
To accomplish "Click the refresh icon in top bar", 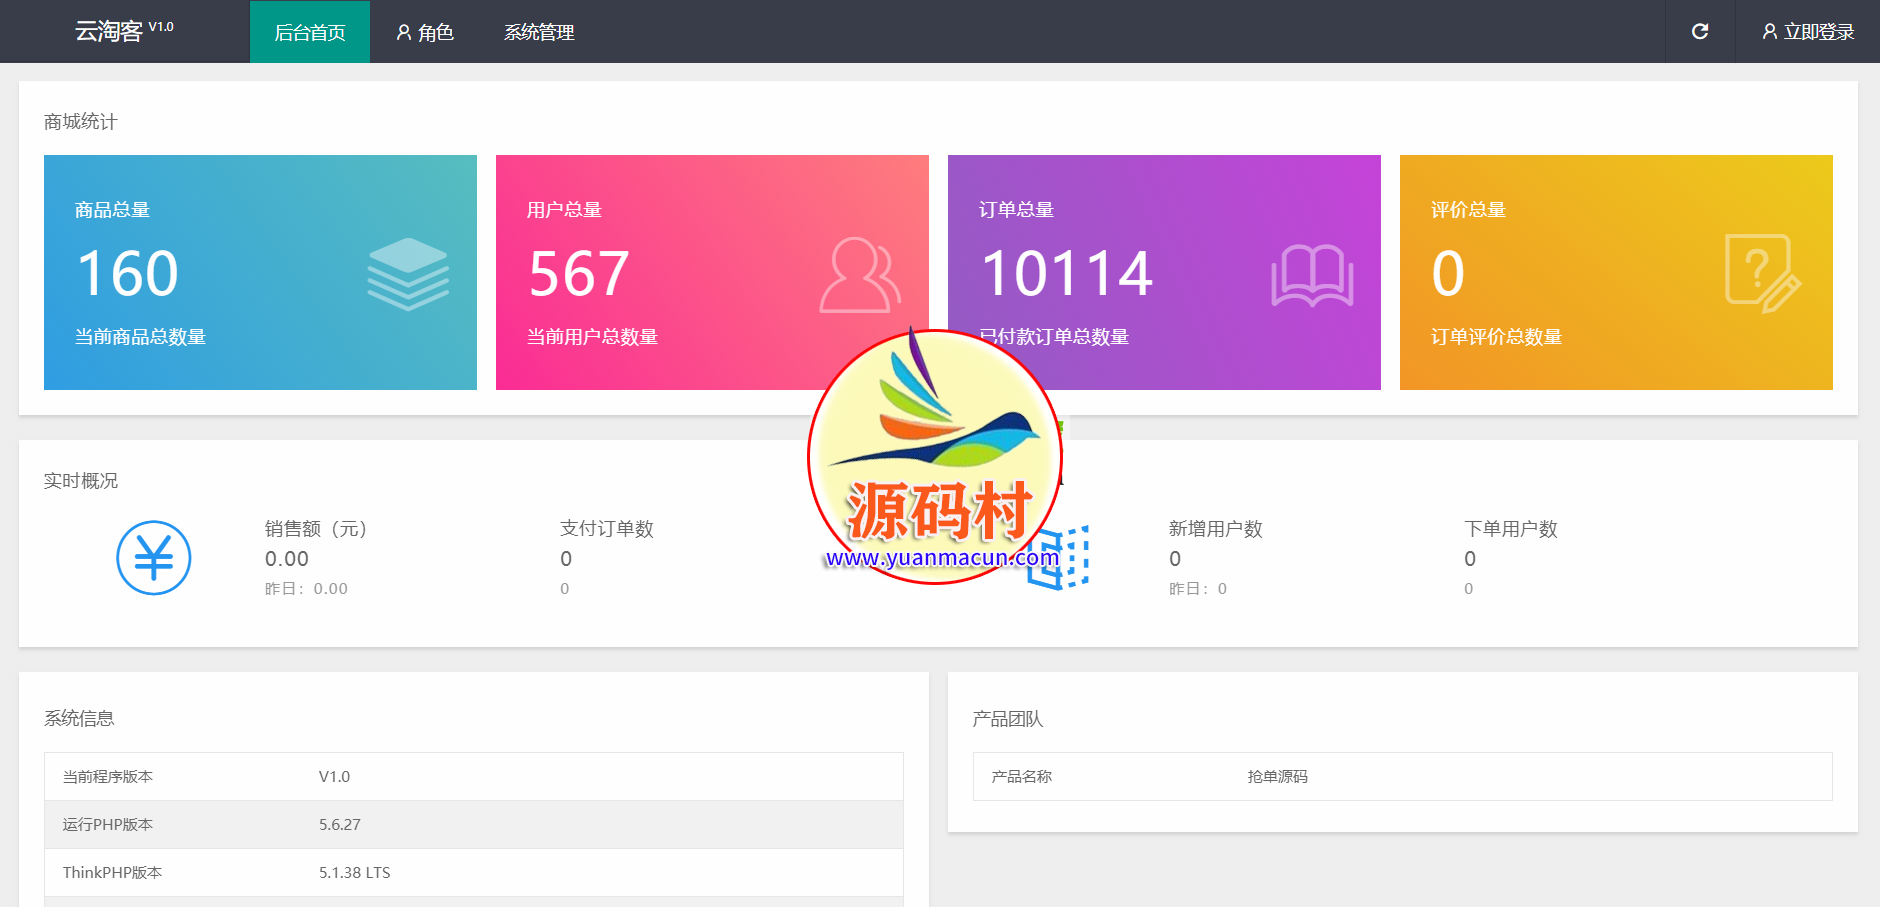I will [x=1699, y=32].
